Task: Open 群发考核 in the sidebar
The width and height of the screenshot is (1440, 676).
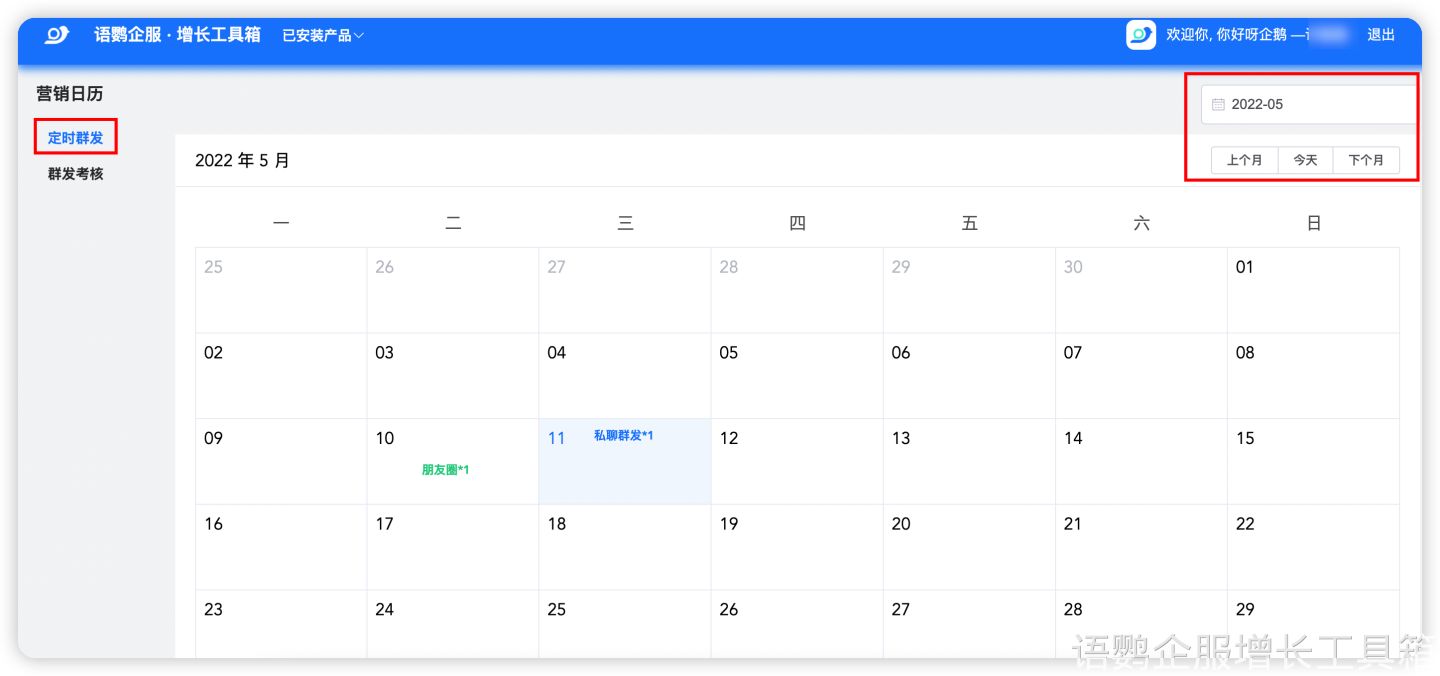Action: (x=76, y=174)
